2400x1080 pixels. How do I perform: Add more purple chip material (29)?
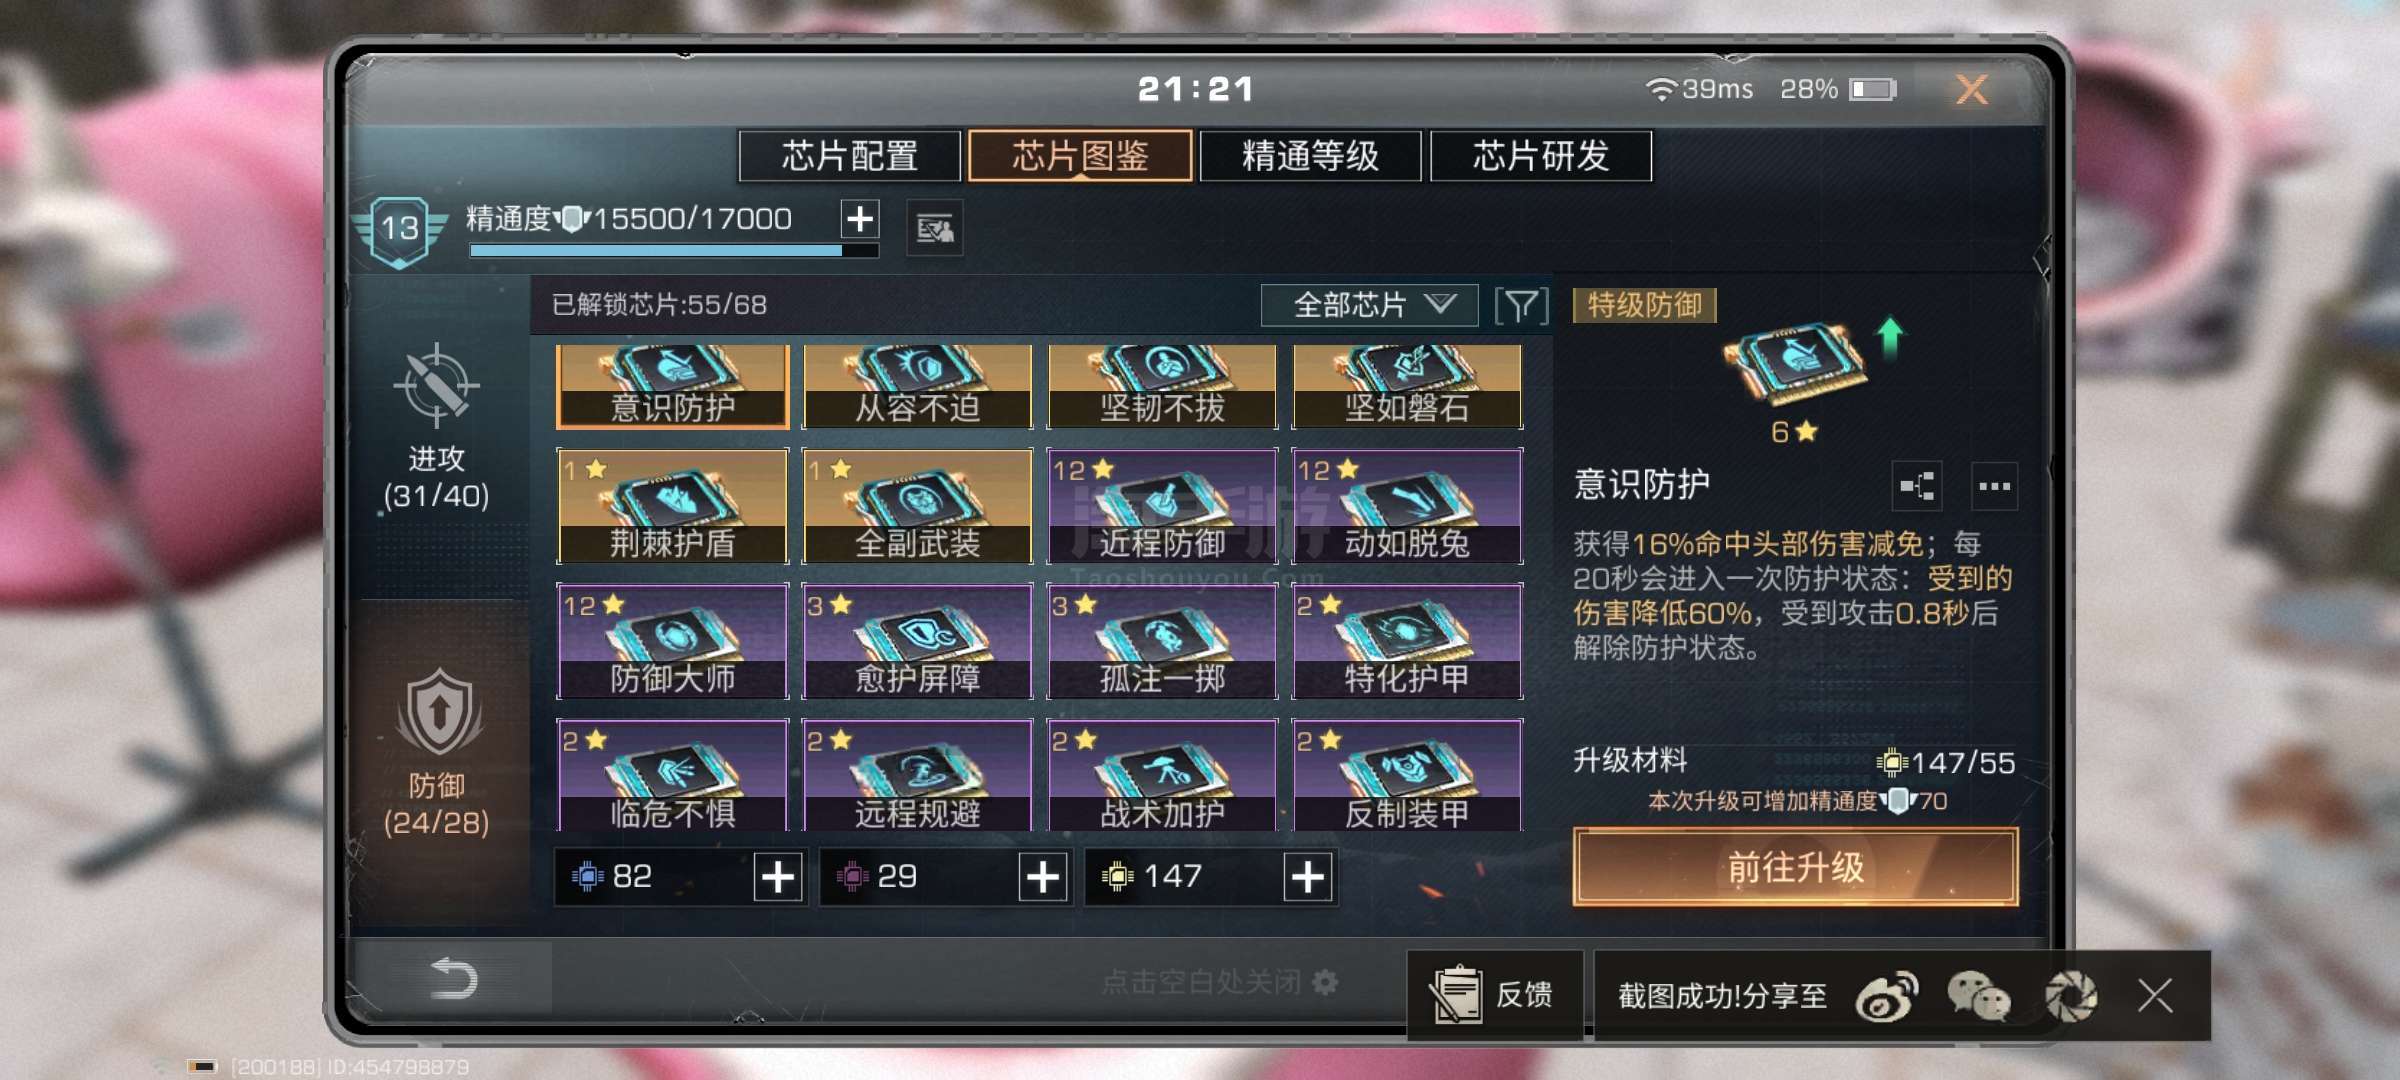[1043, 877]
